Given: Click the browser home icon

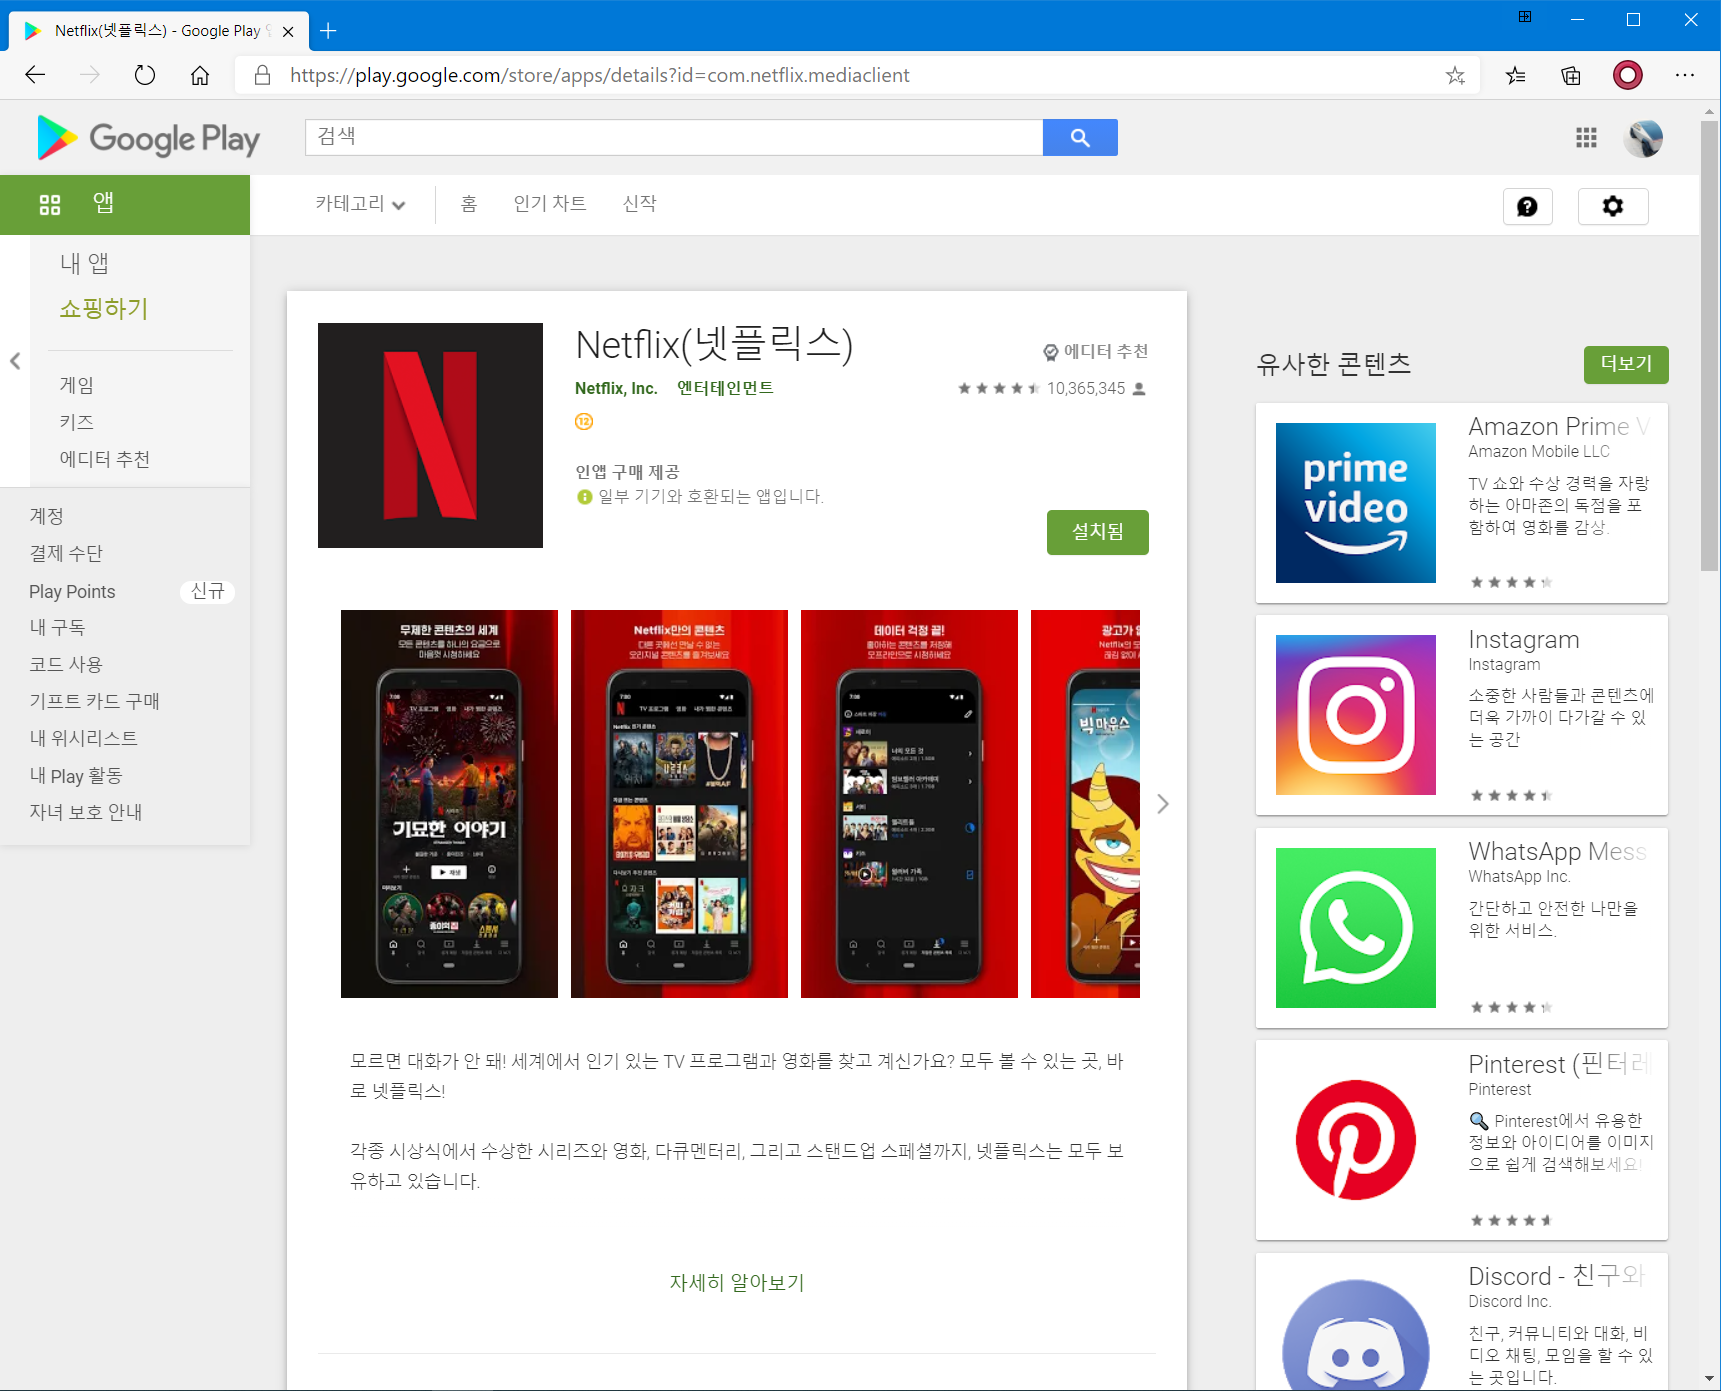Looking at the screenshot, I should click(x=200, y=75).
